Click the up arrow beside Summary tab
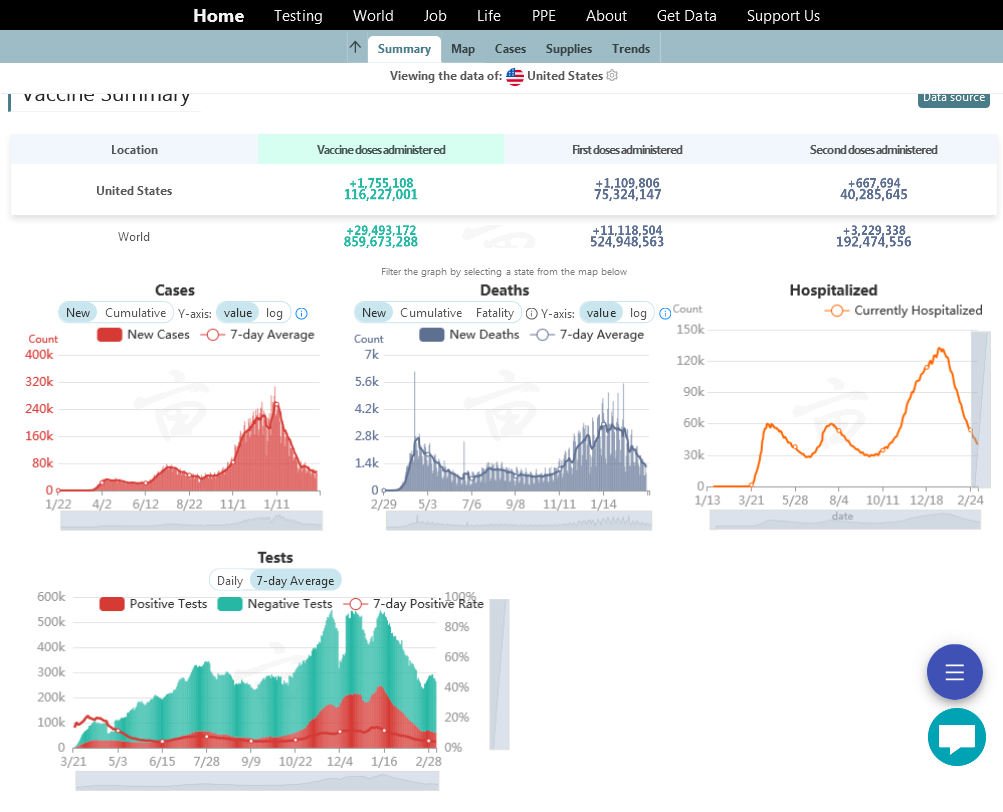1003x812 pixels. tap(355, 48)
